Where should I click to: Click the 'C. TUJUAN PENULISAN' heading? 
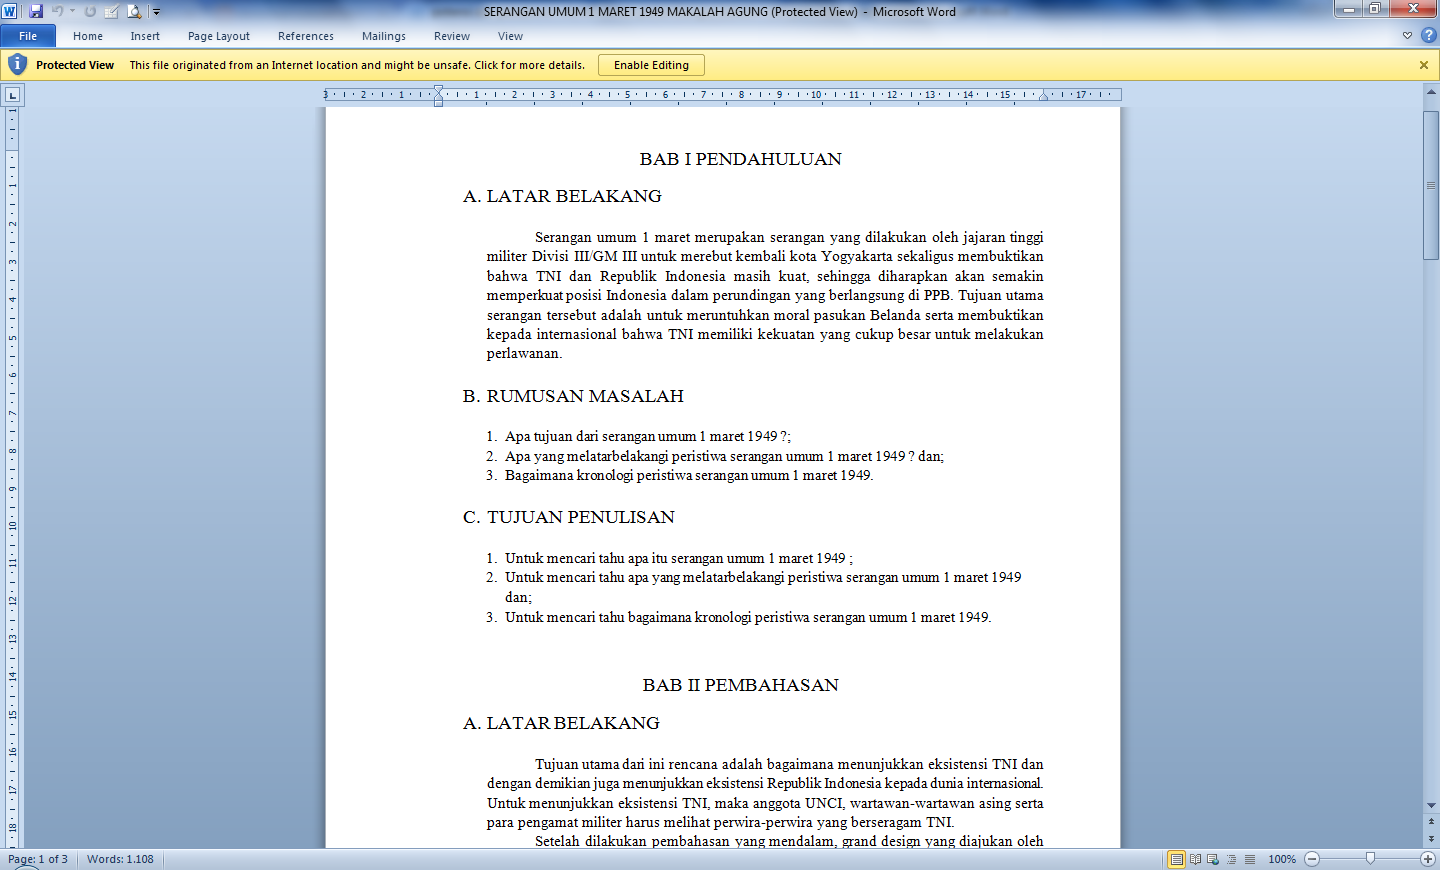[x=569, y=517]
